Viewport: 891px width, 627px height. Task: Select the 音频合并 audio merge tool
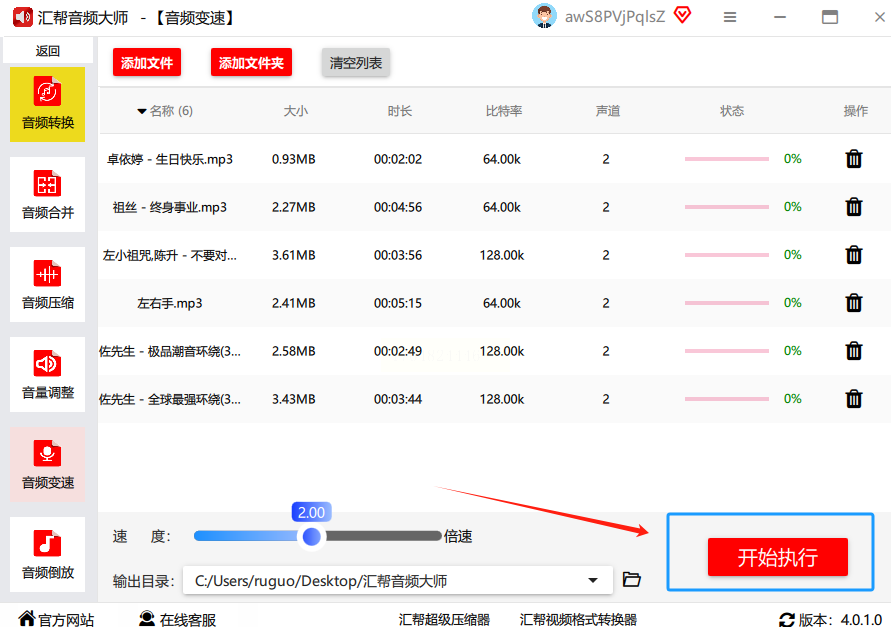pyautogui.click(x=47, y=195)
